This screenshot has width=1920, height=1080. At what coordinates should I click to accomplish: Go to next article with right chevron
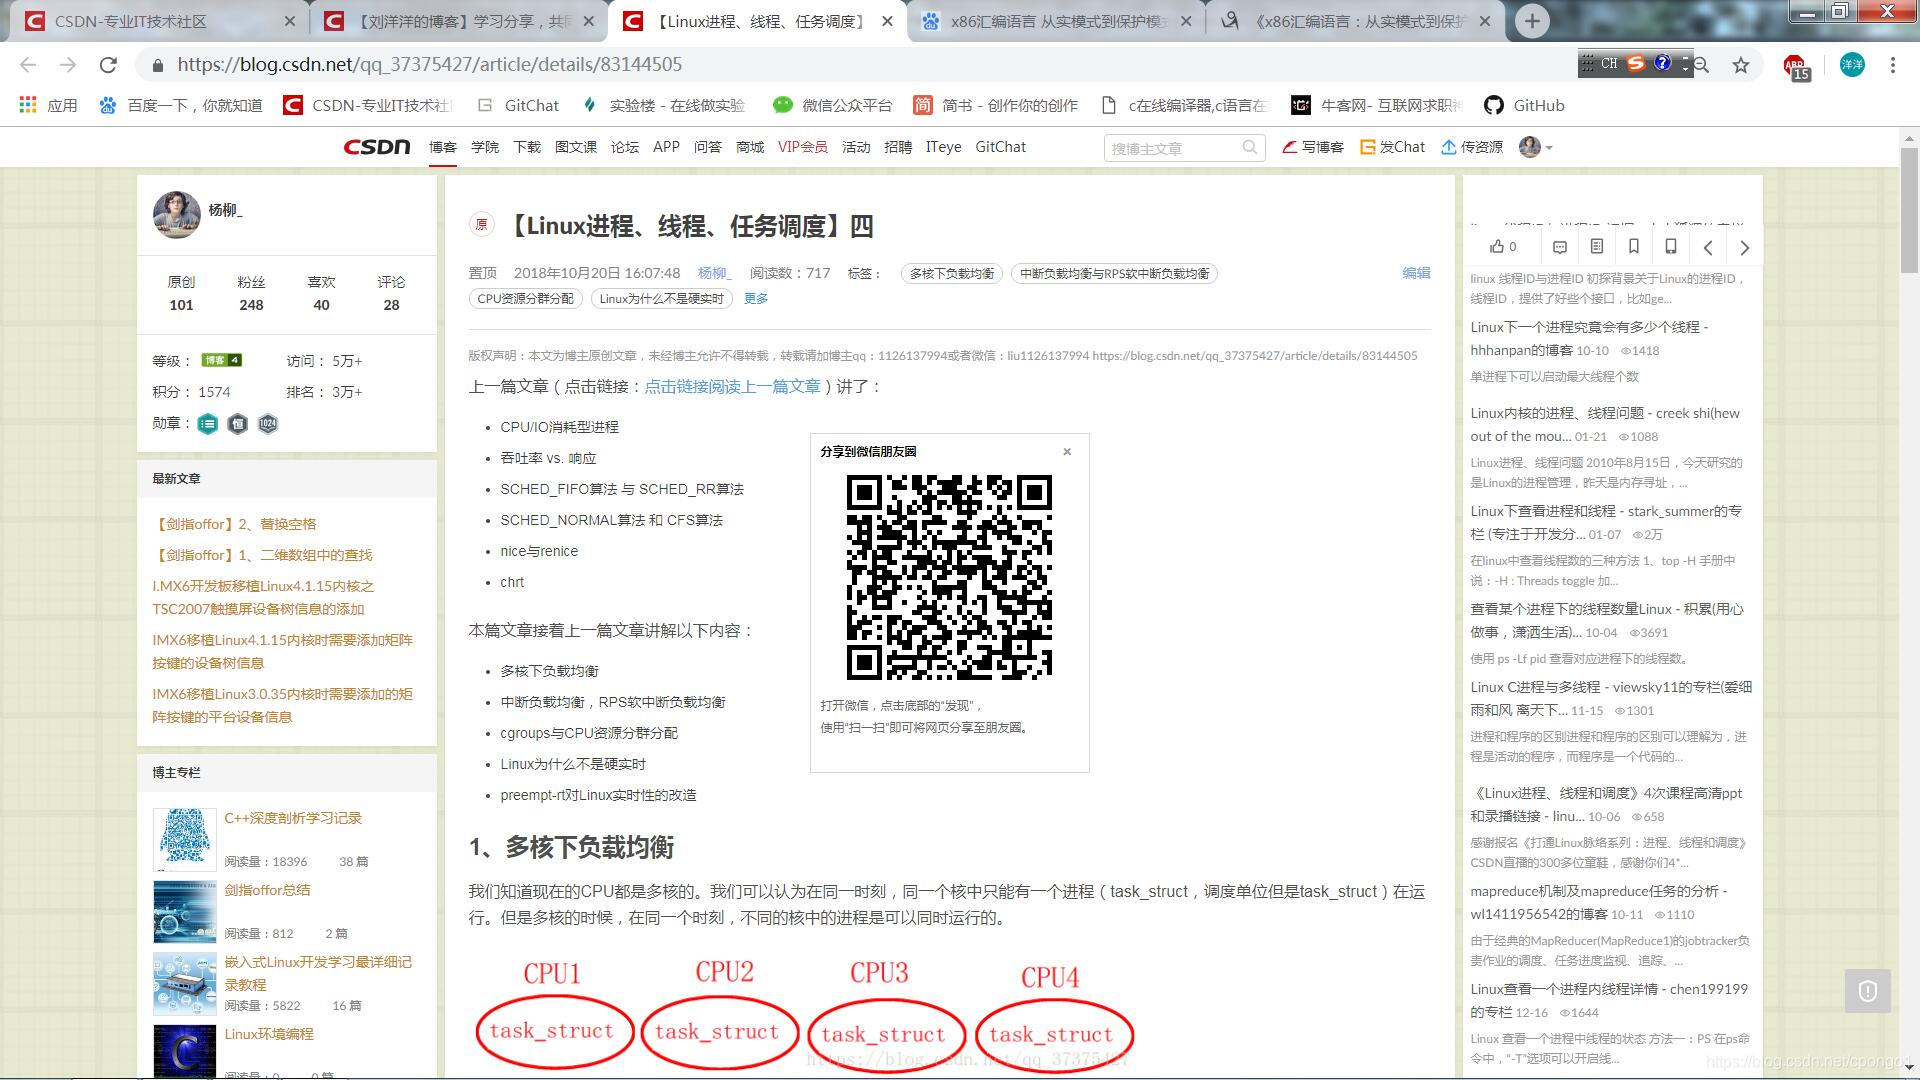1745,248
